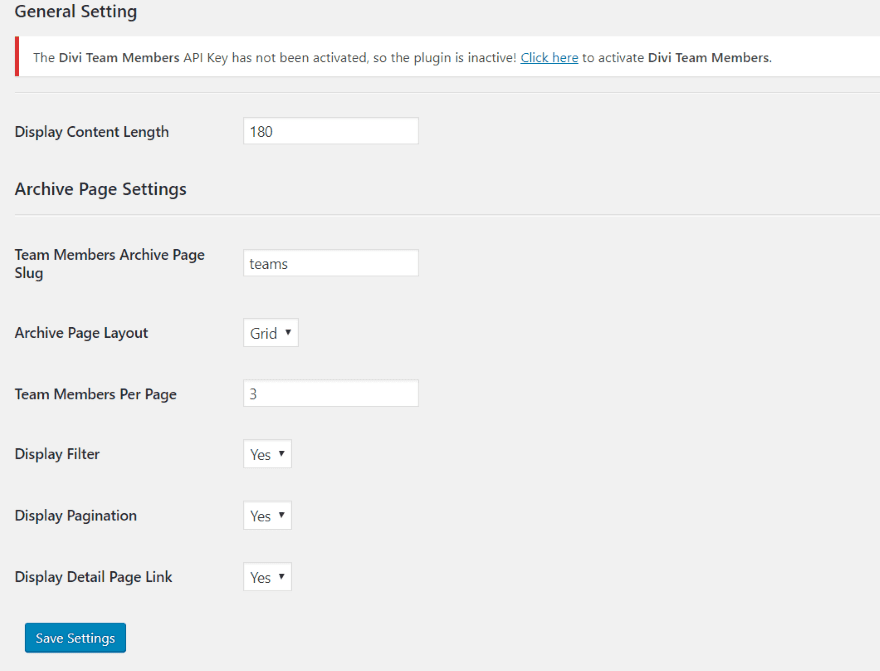Image resolution: width=880 pixels, height=671 pixels.
Task: Click the General Setting heading
Action: click(x=76, y=13)
